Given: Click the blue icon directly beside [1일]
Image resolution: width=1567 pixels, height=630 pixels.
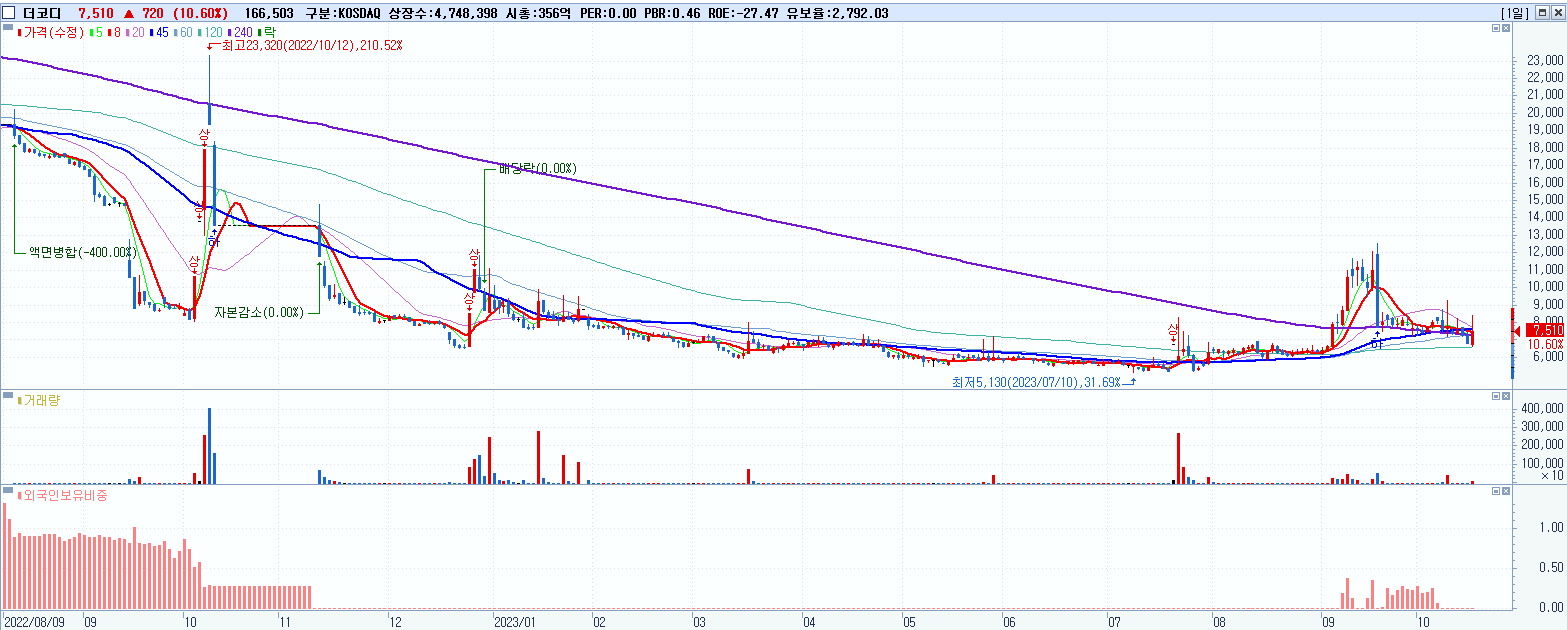Looking at the screenshot, I should tap(1541, 12).
